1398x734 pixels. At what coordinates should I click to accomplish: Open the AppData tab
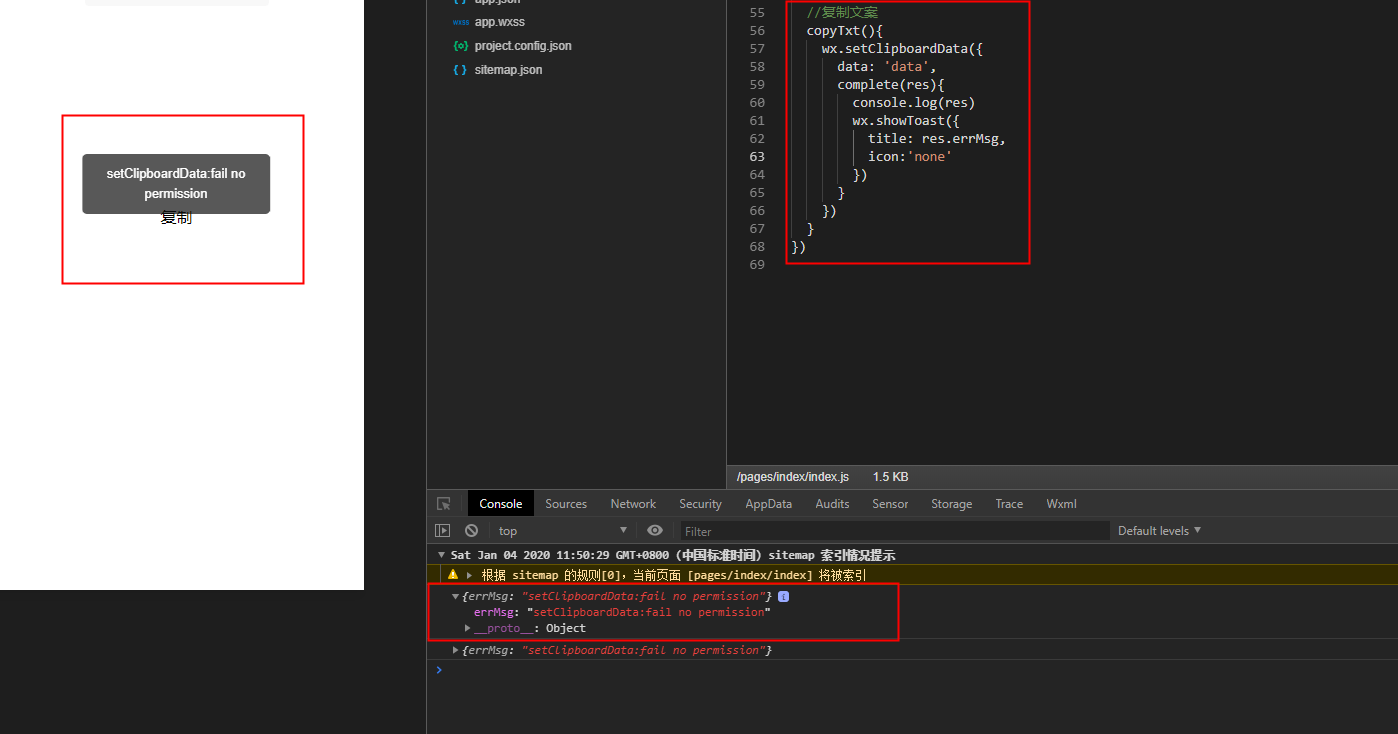point(769,504)
